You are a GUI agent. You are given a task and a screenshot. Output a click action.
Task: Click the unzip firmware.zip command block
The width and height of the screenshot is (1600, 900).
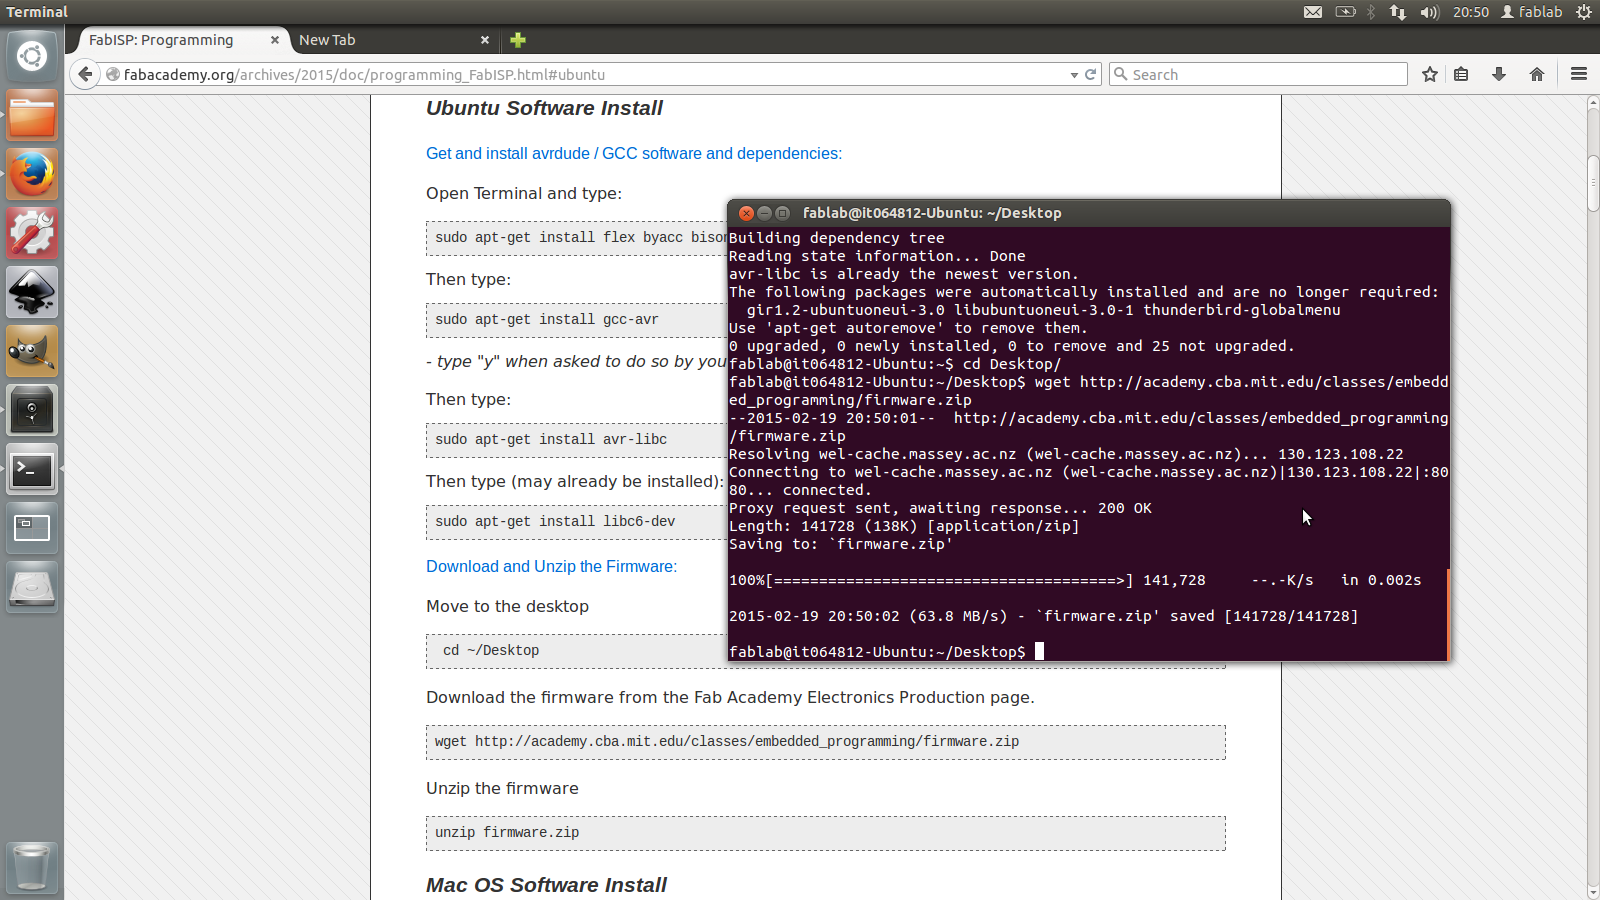coord(826,833)
